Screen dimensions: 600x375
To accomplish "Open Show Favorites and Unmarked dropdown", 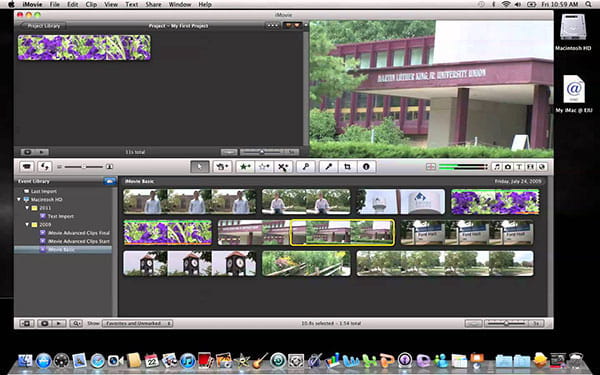I will point(137,323).
